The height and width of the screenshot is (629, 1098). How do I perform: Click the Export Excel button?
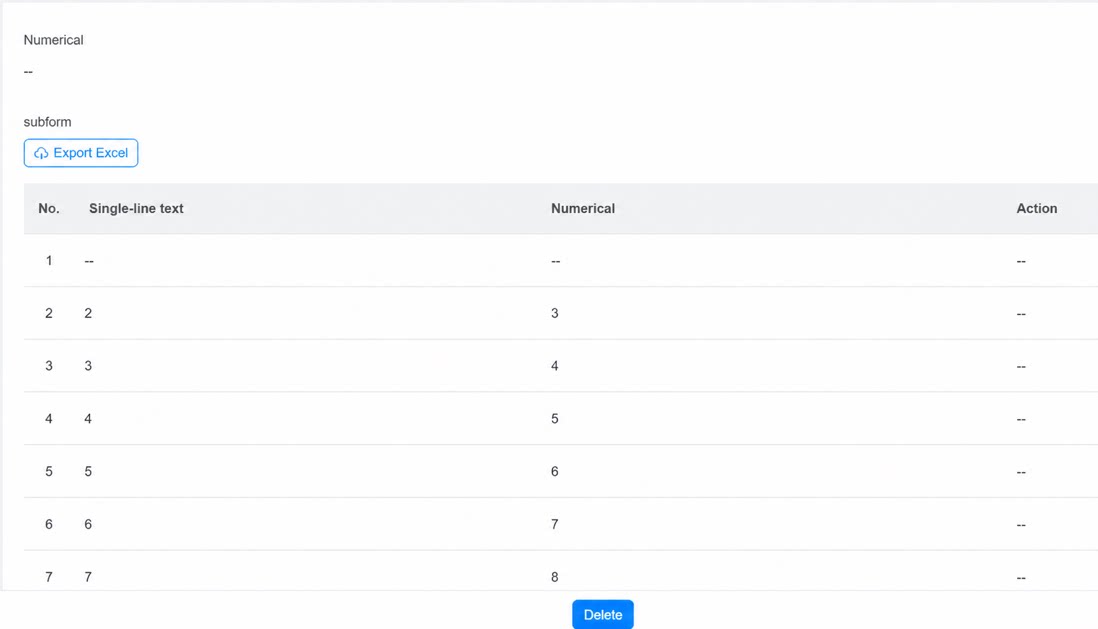[x=81, y=153]
